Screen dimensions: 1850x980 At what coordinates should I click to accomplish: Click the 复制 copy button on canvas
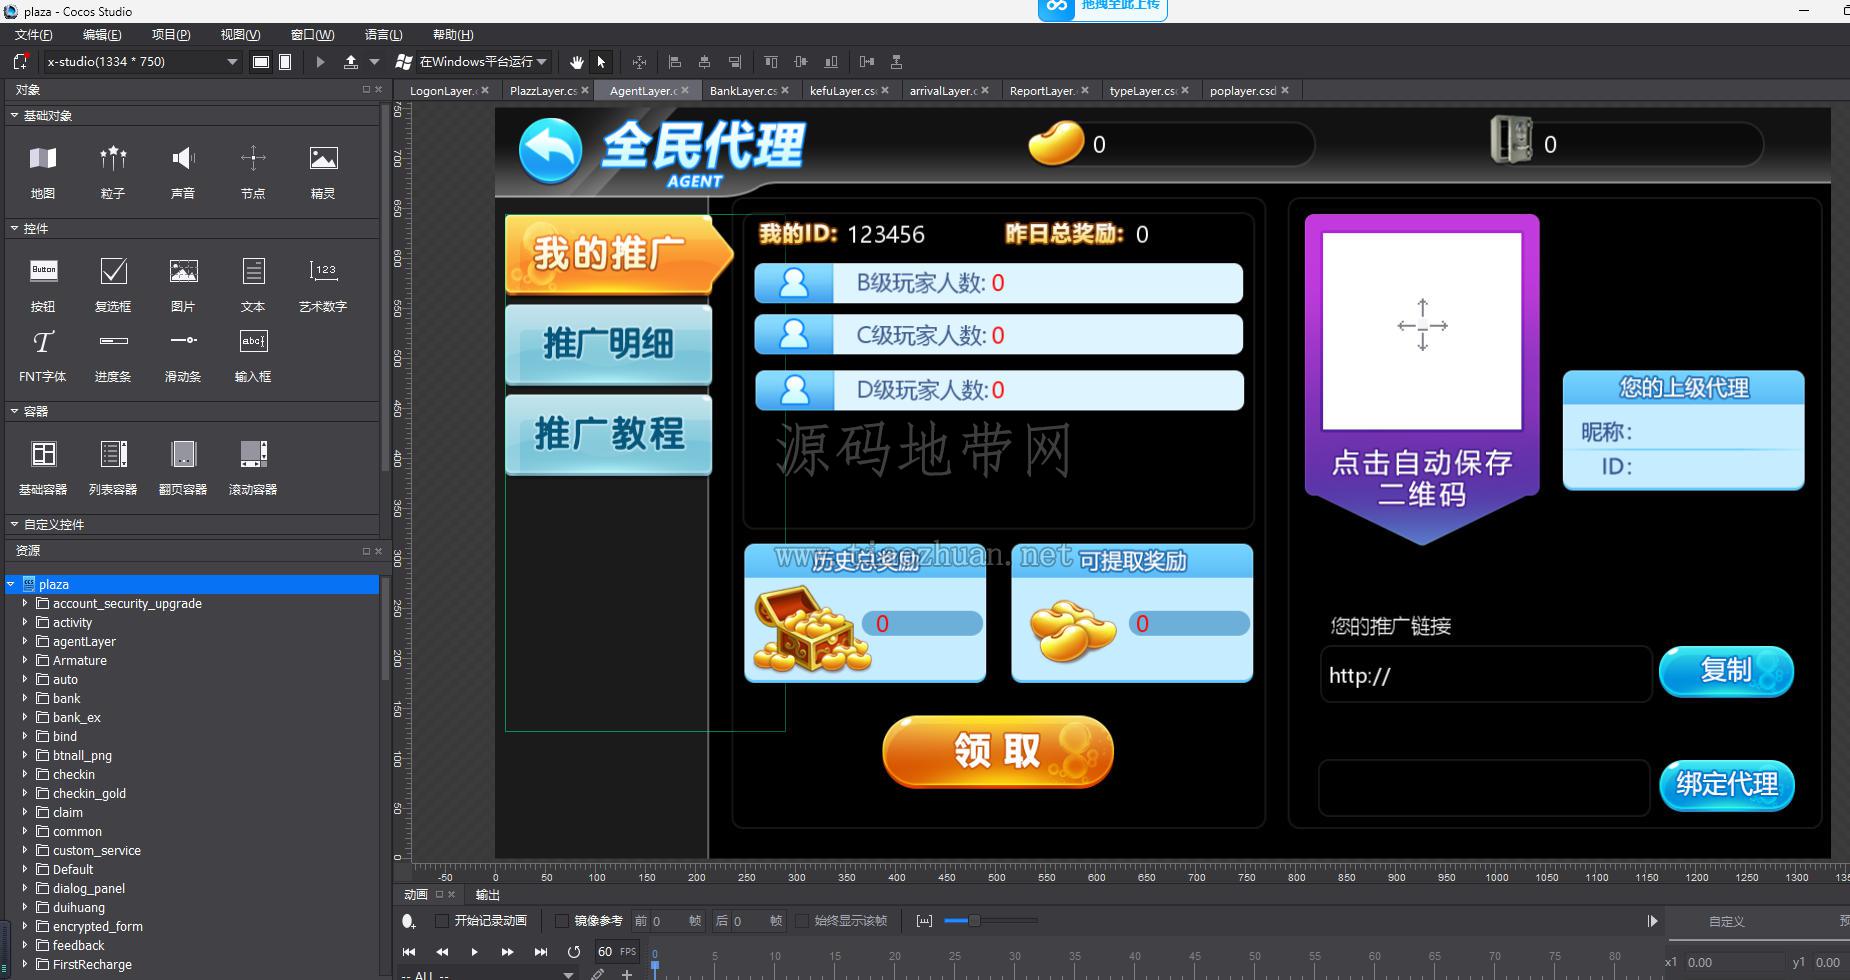pyautogui.click(x=1726, y=671)
